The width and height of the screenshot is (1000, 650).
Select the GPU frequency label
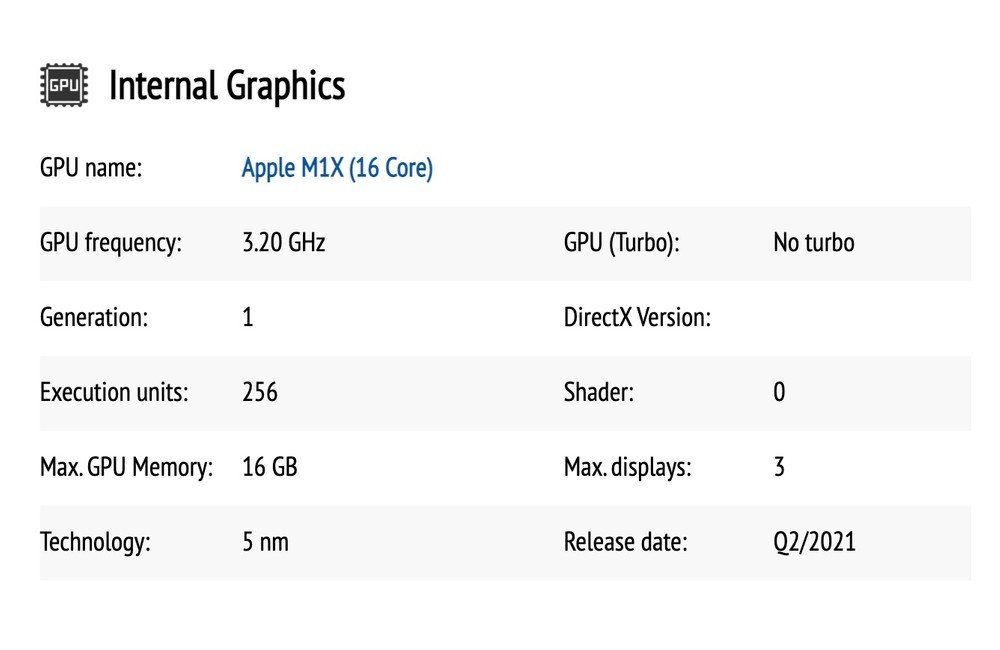point(111,243)
